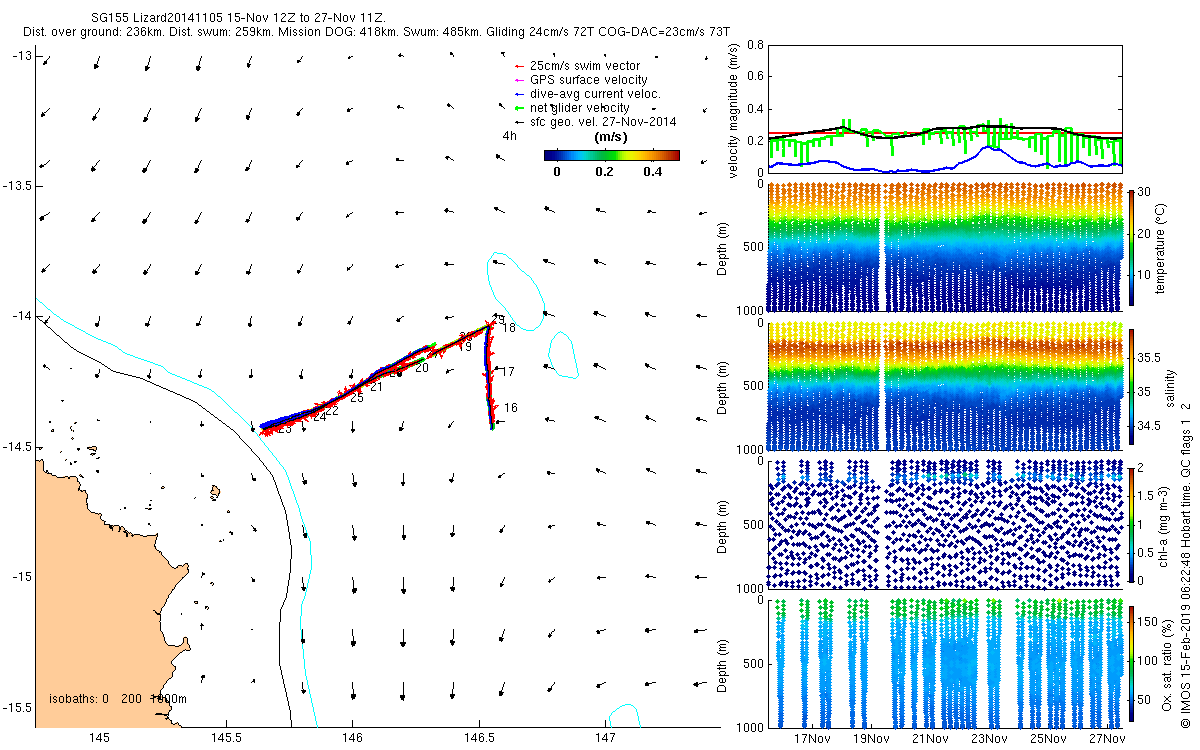Click the green net glider velocity arrow
The image size is (1200, 750).
[519, 108]
